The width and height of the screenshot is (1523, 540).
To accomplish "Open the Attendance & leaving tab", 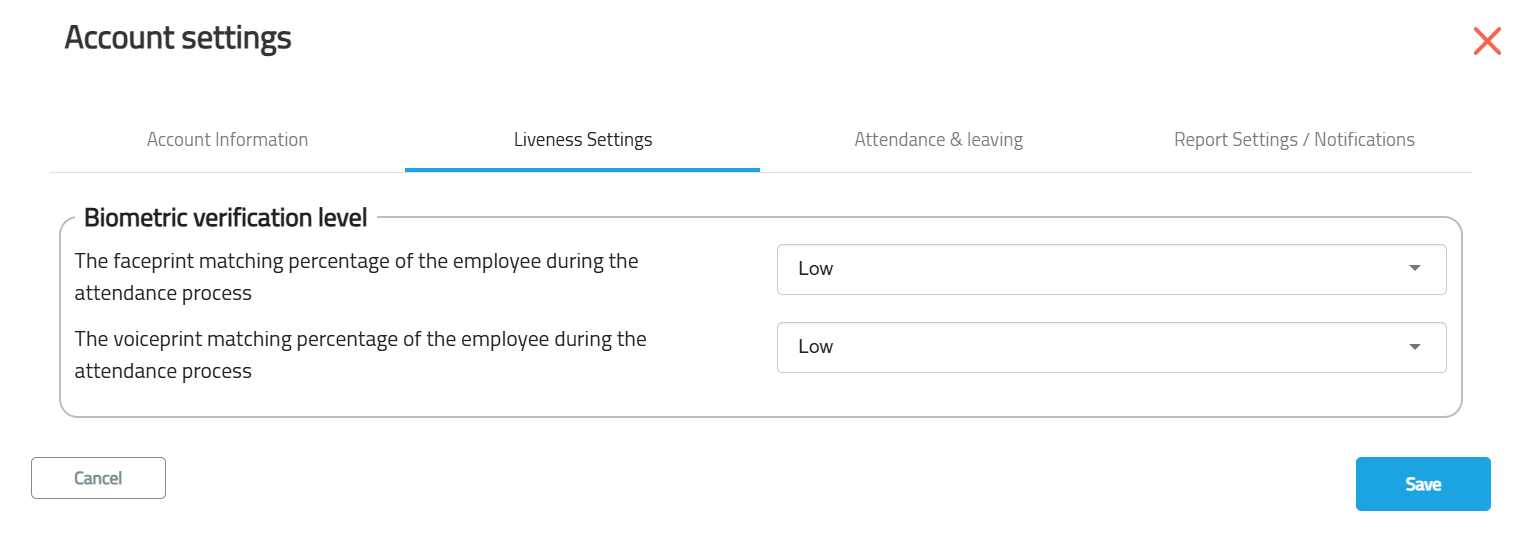I will click(938, 139).
